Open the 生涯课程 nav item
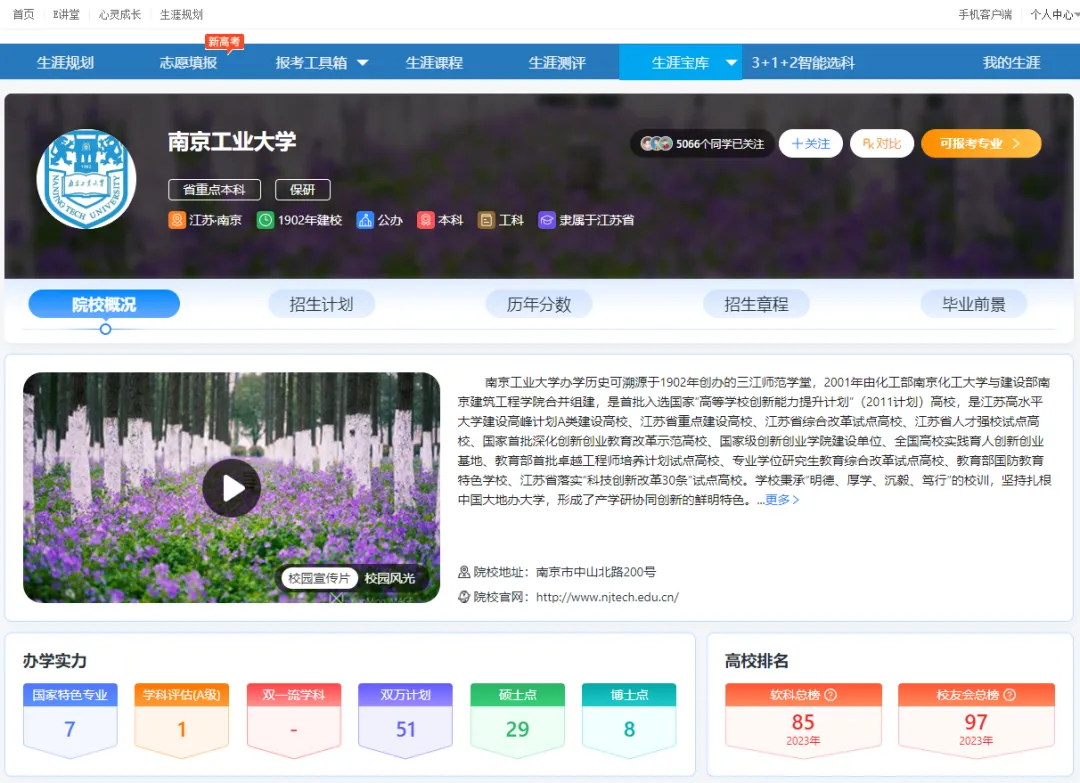The image size is (1080, 783). (434, 63)
